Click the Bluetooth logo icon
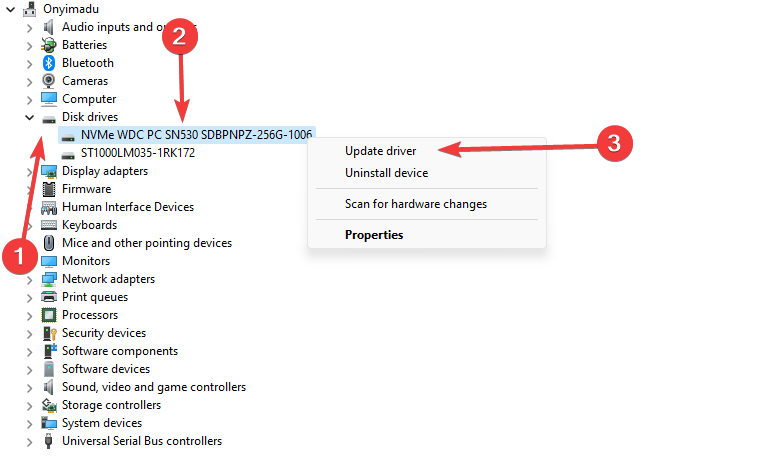775x461 pixels. (x=48, y=63)
